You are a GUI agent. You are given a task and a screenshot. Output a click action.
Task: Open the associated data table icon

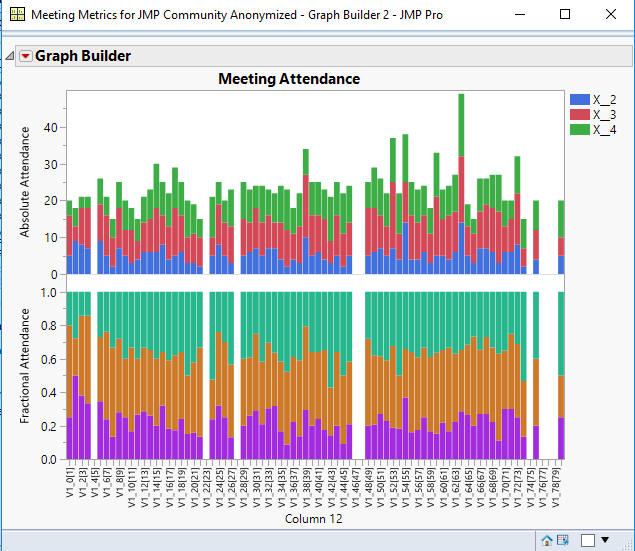[563, 540]
